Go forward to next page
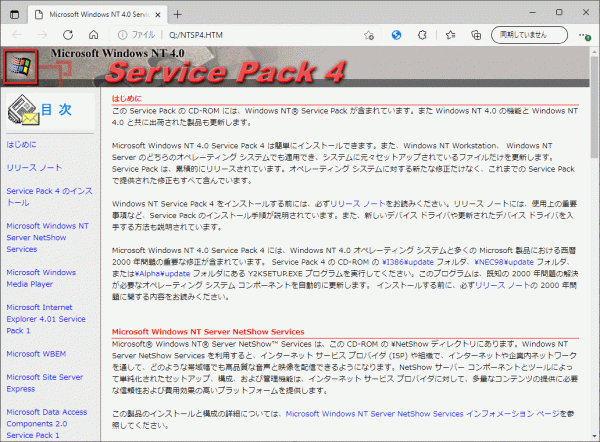The image size is (600, 442). click(x=42, y=35)
